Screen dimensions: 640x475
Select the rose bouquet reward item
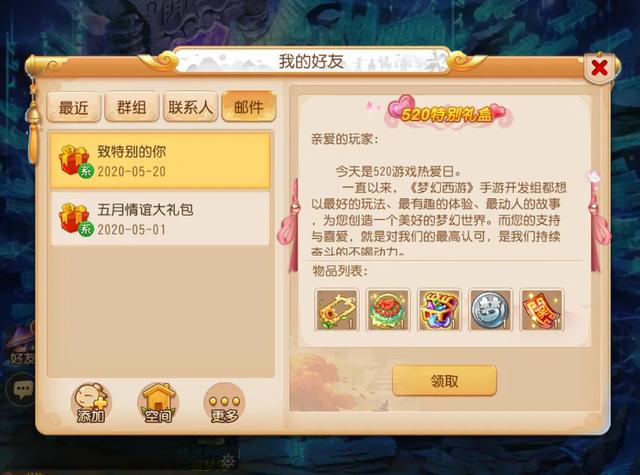click(388, 310)
